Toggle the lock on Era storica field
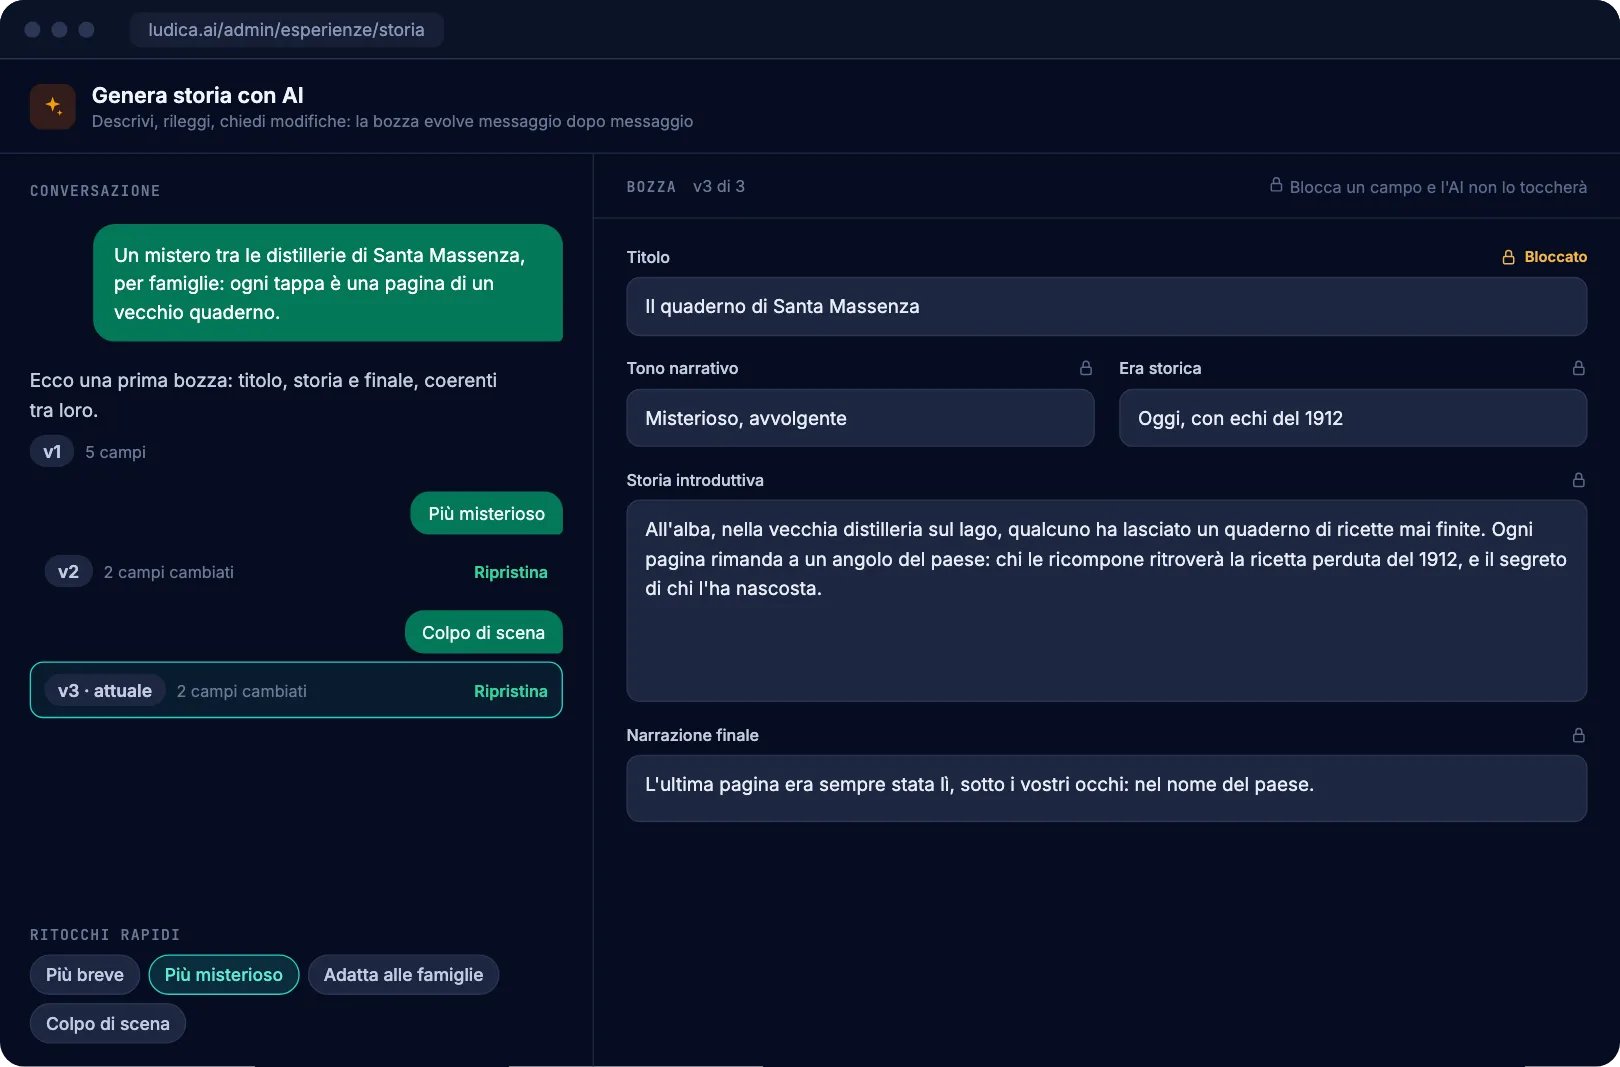The image size is (1620, 1067). pyautogui.click(x=1579, y=368)
